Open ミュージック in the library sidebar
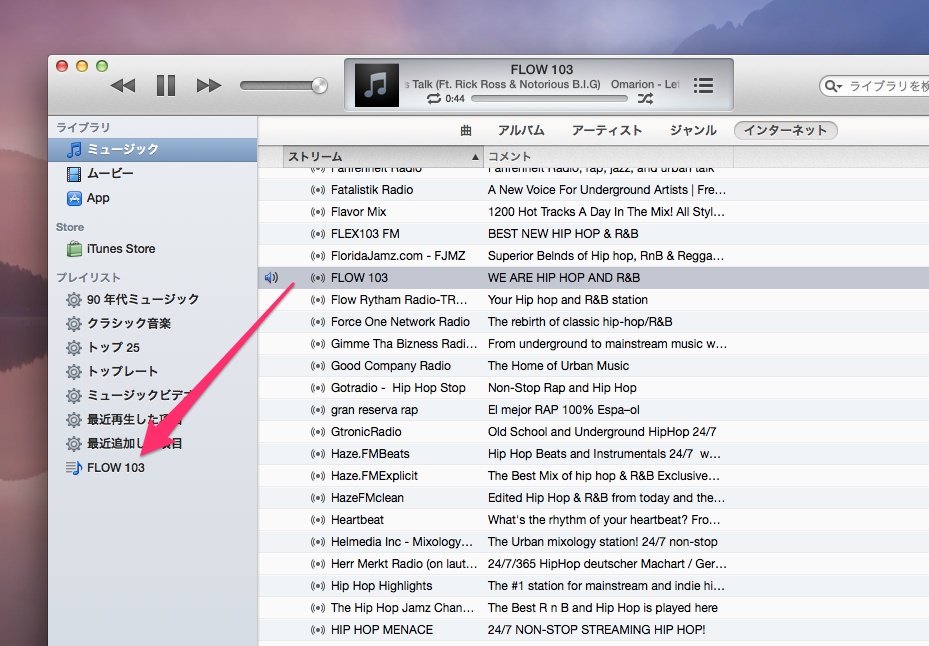 coord(153,149)
